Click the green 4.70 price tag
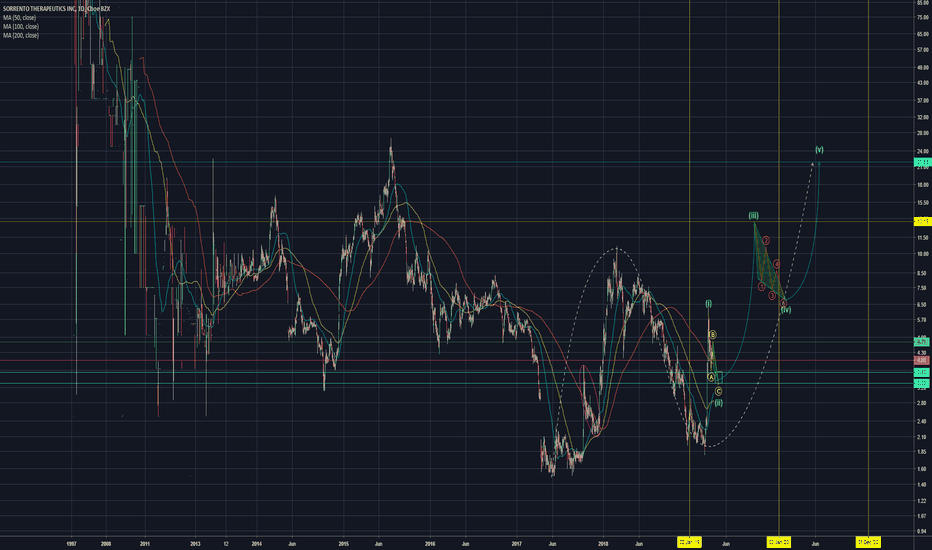Screen dimensions: 932x550 point(922,342)
